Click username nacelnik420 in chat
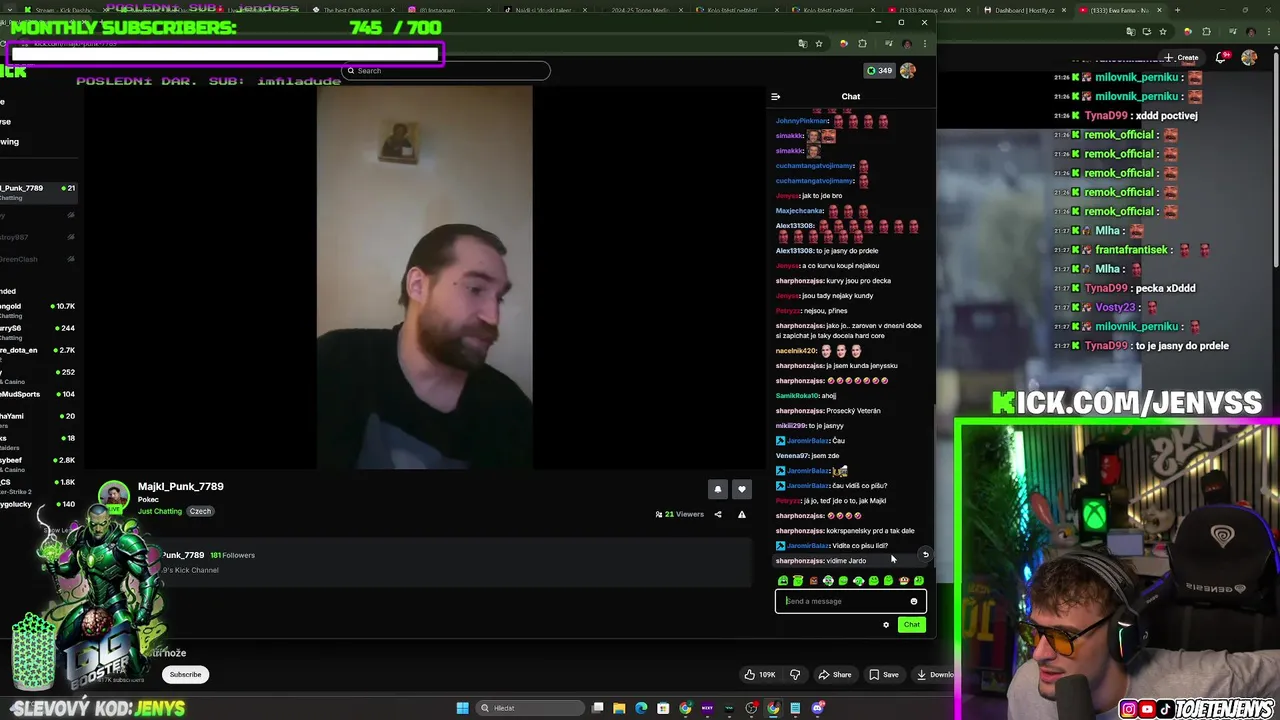This screenshot has height=720, width=1280. point(796,351)
